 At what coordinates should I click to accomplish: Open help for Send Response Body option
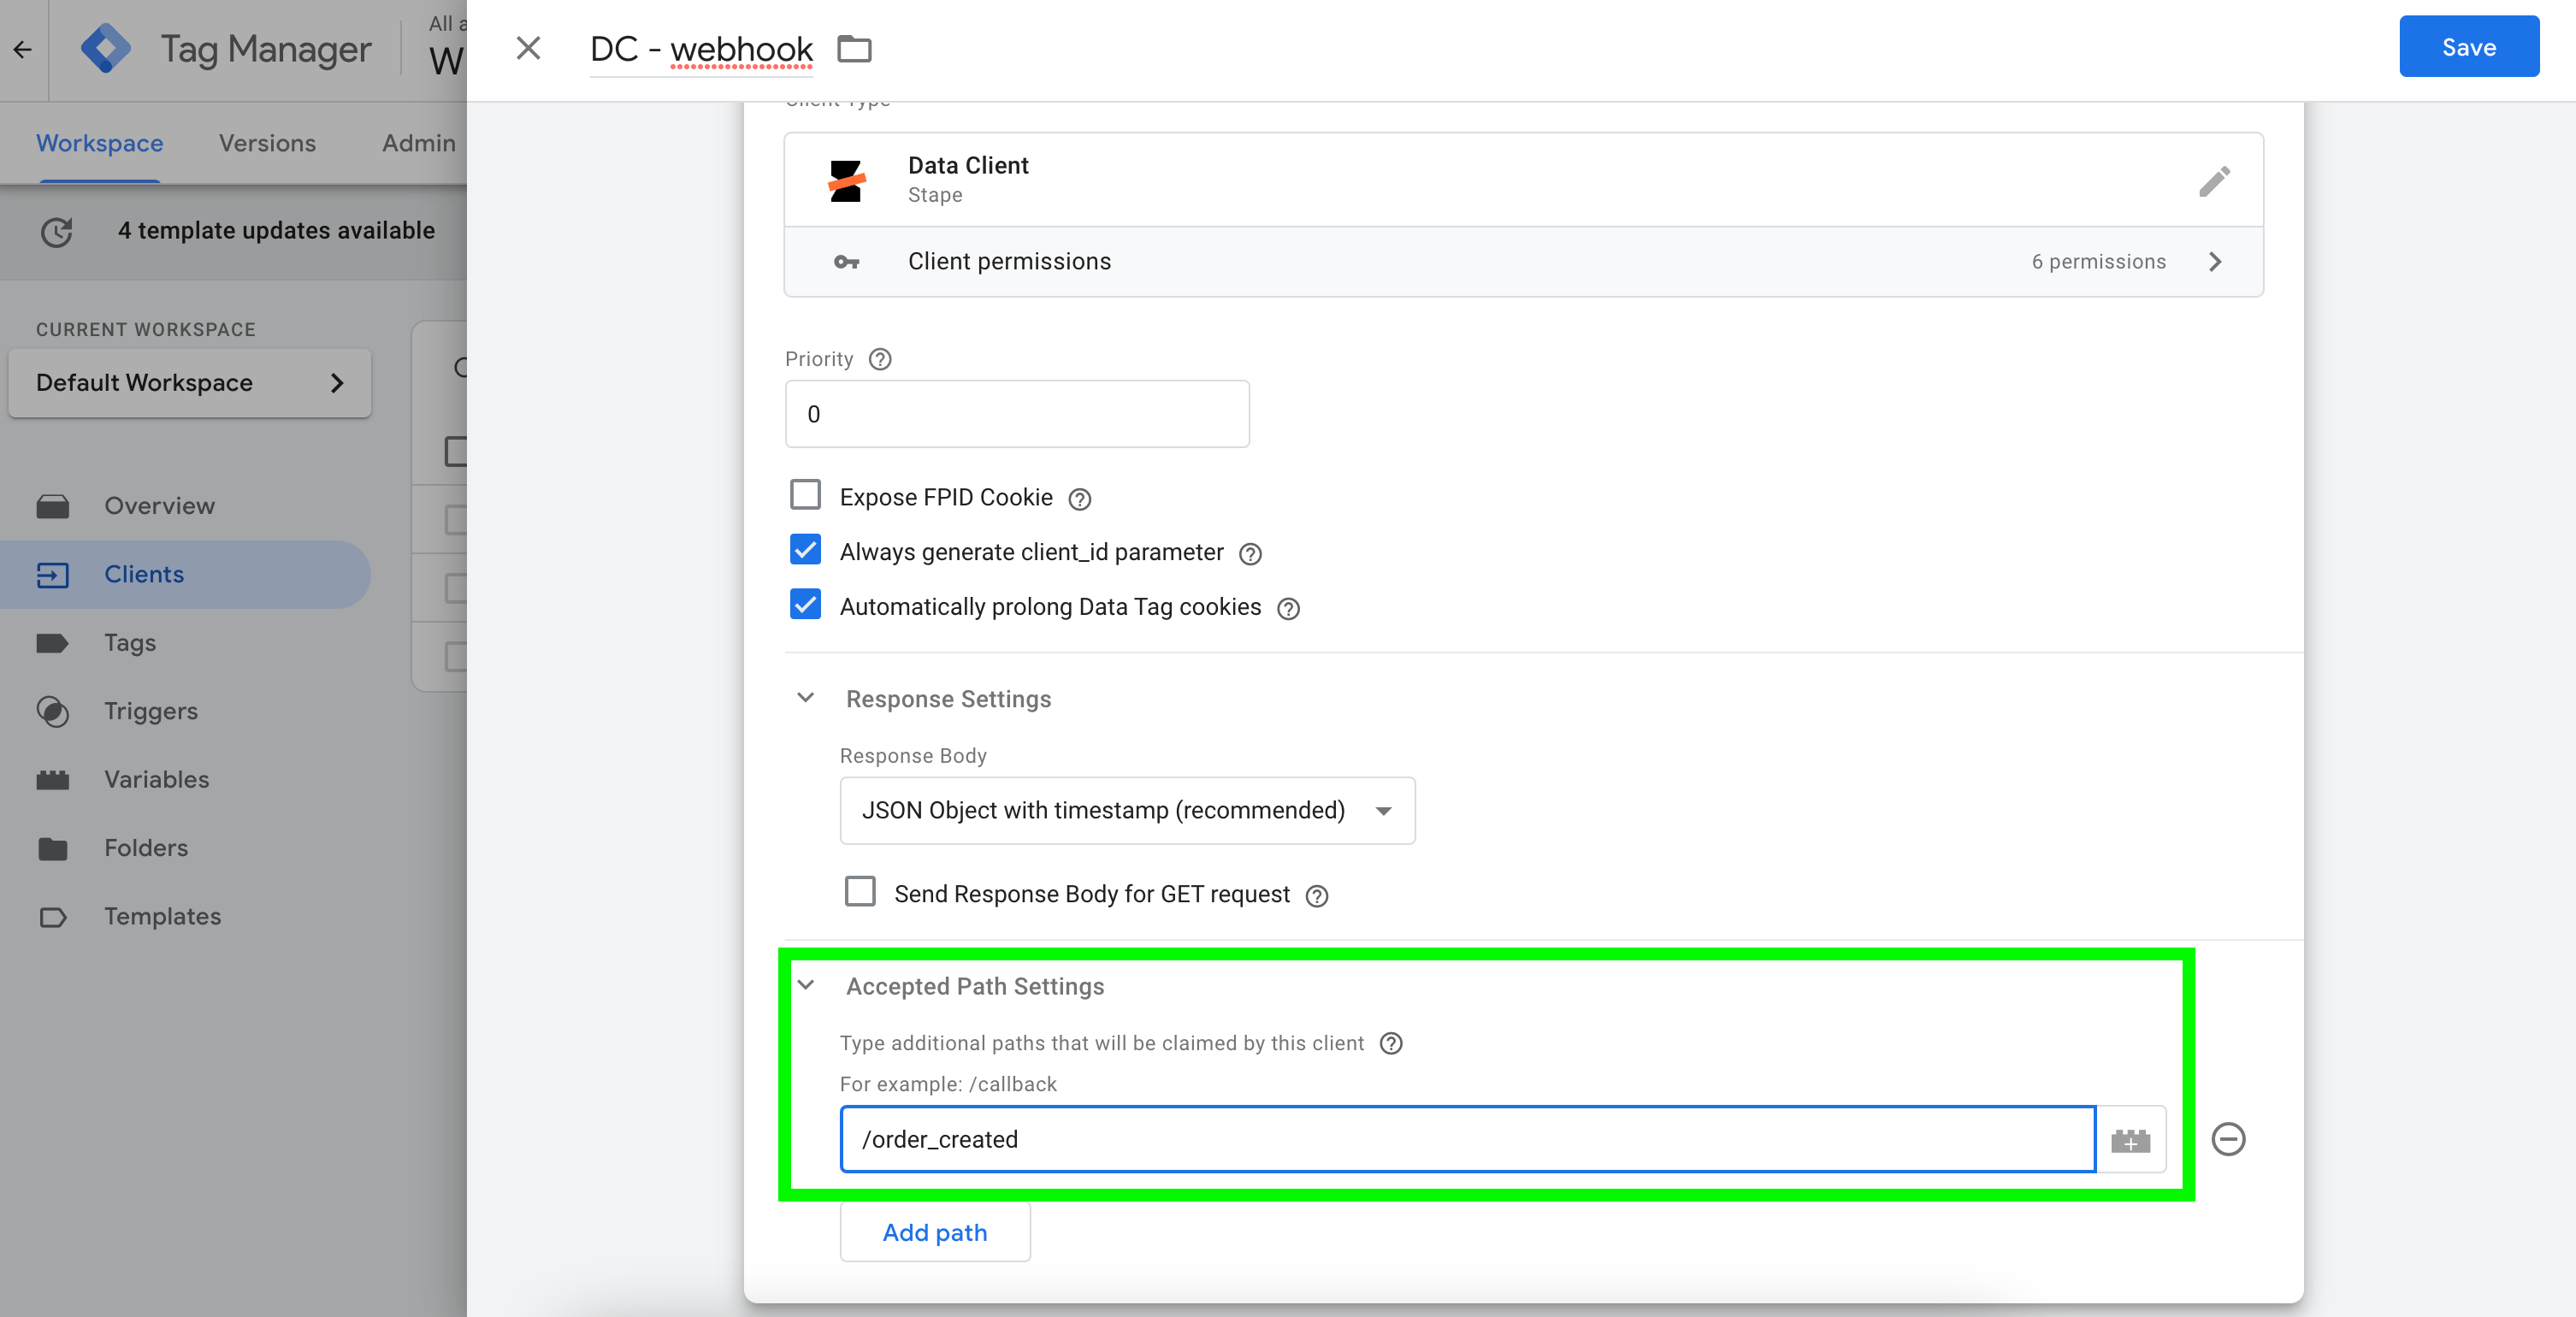(1317, 895)
